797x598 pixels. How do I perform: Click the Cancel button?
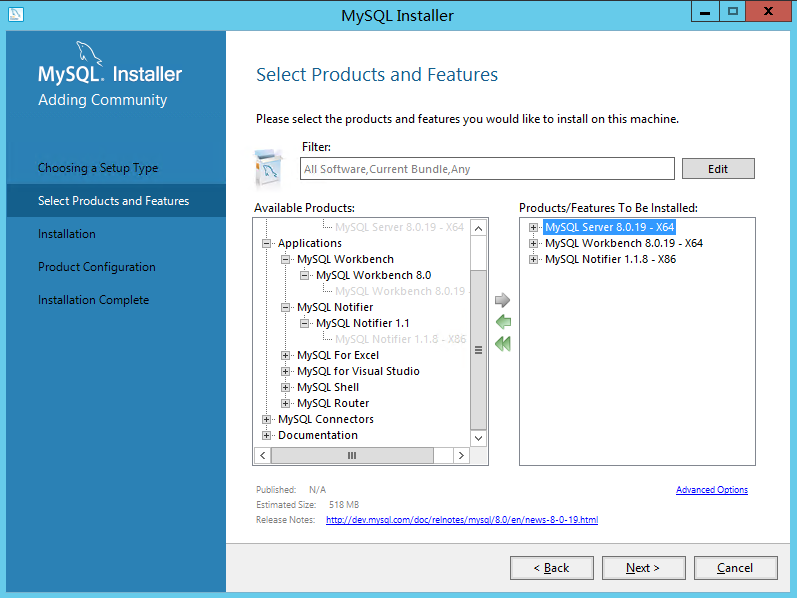[735, 568]
